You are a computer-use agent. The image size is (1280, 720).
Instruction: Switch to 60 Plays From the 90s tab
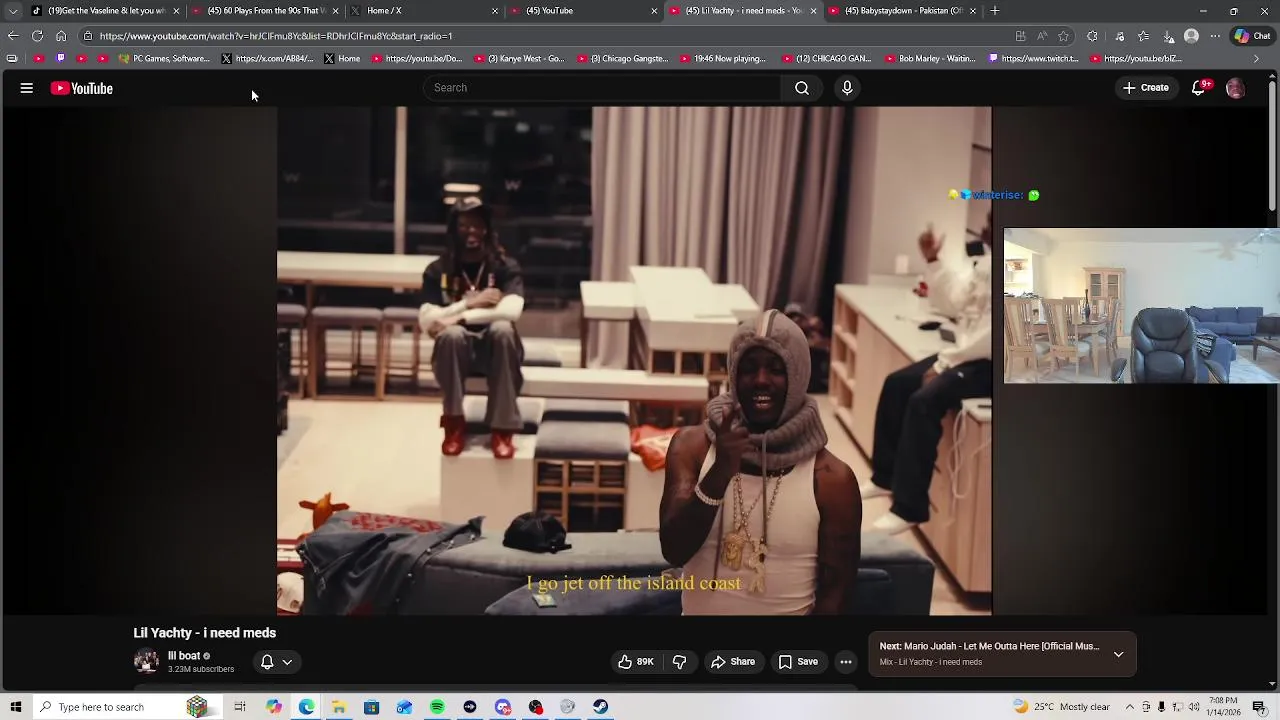(x=265, y=11)
